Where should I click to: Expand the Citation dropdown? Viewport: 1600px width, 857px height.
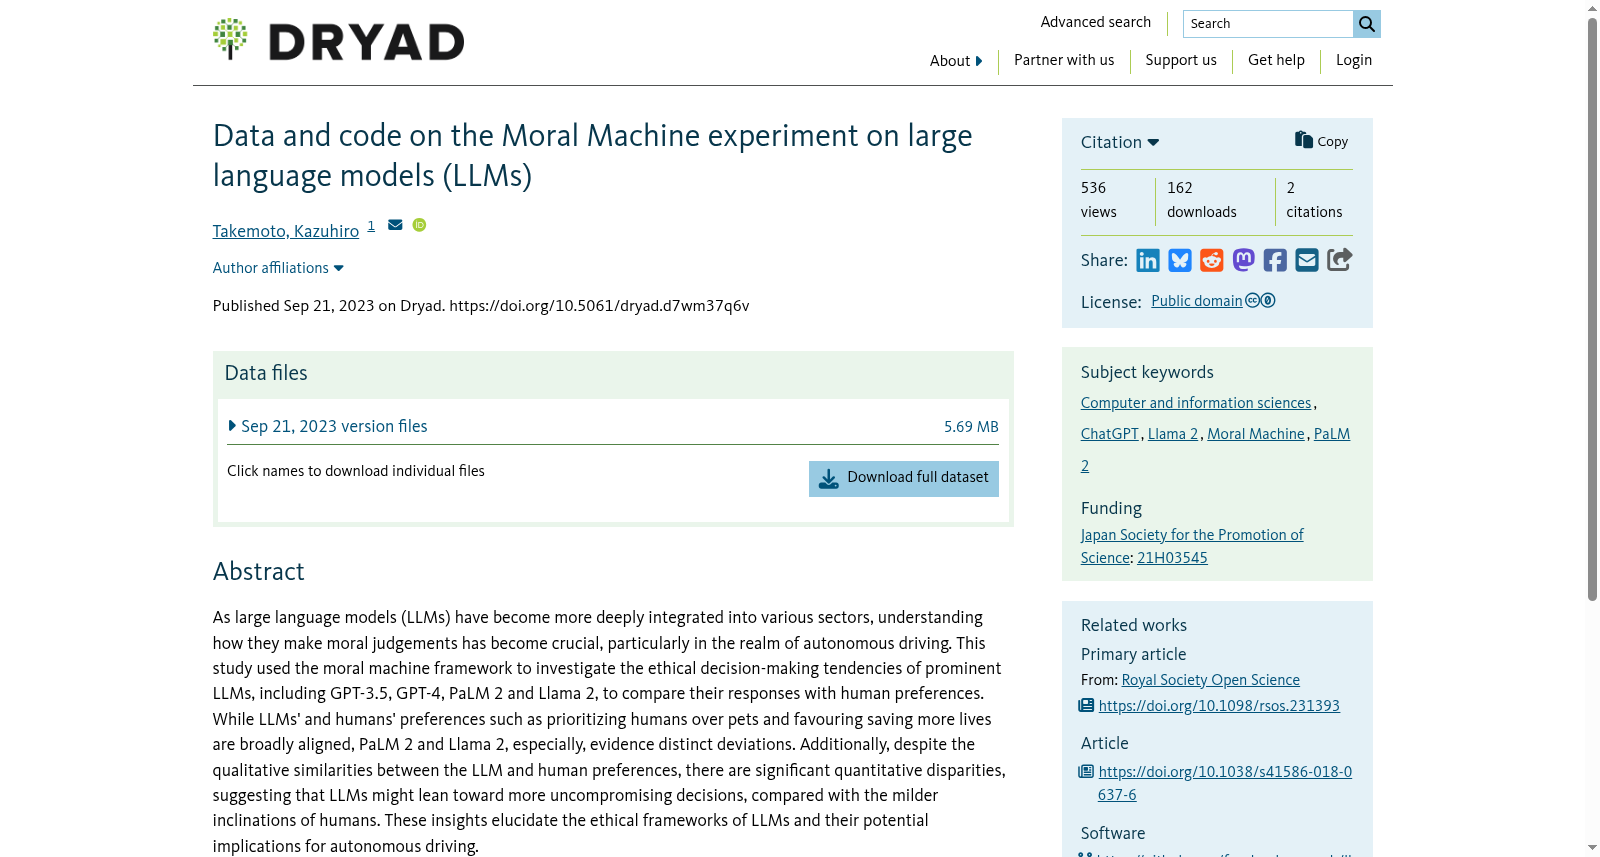tap(1120, 142)
